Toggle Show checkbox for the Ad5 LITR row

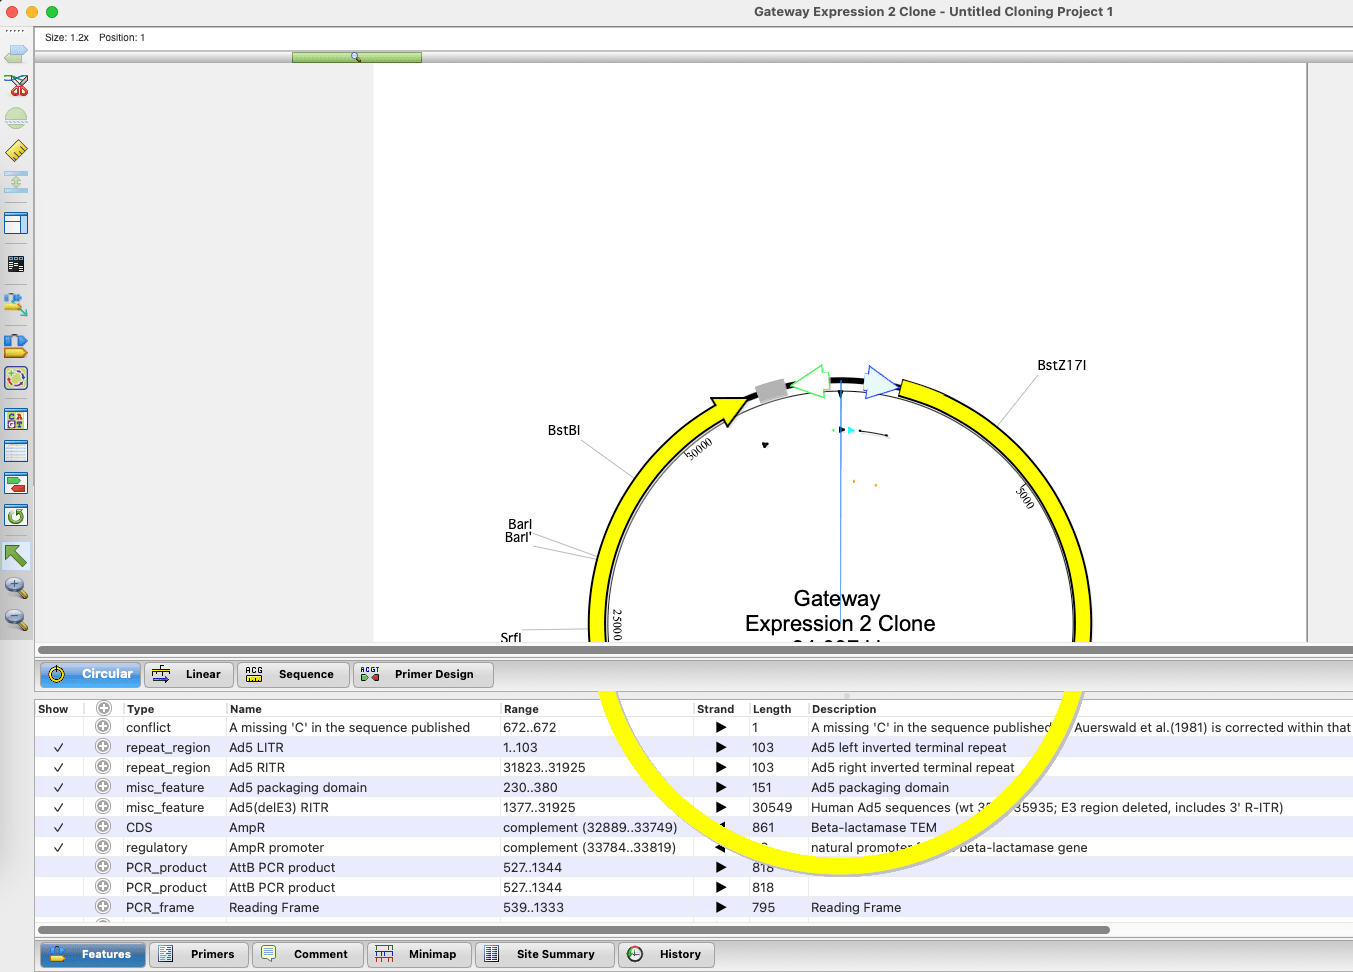(59, 748)
